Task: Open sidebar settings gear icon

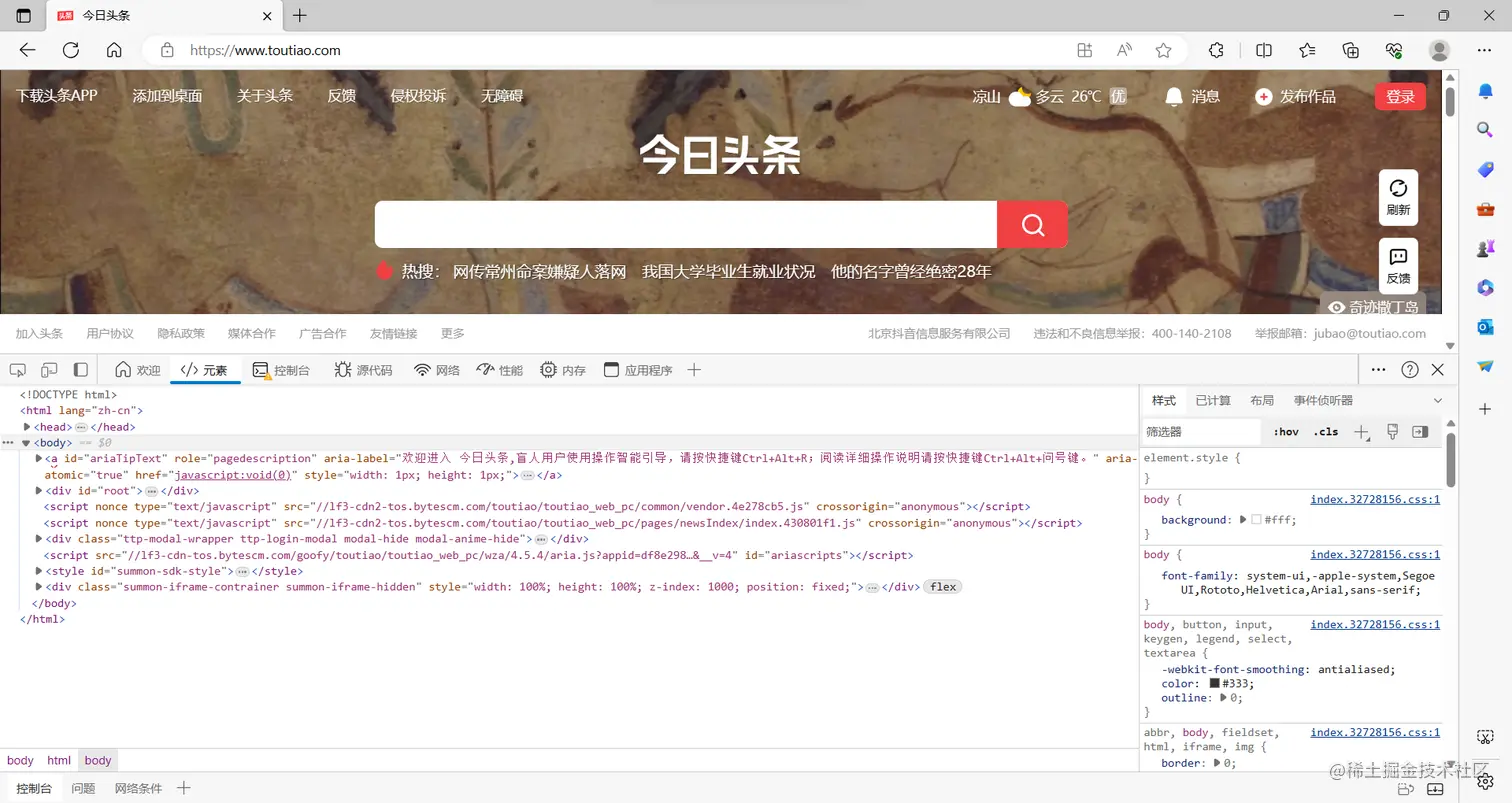Action: pyautogui.click(x=1486, y=781)
